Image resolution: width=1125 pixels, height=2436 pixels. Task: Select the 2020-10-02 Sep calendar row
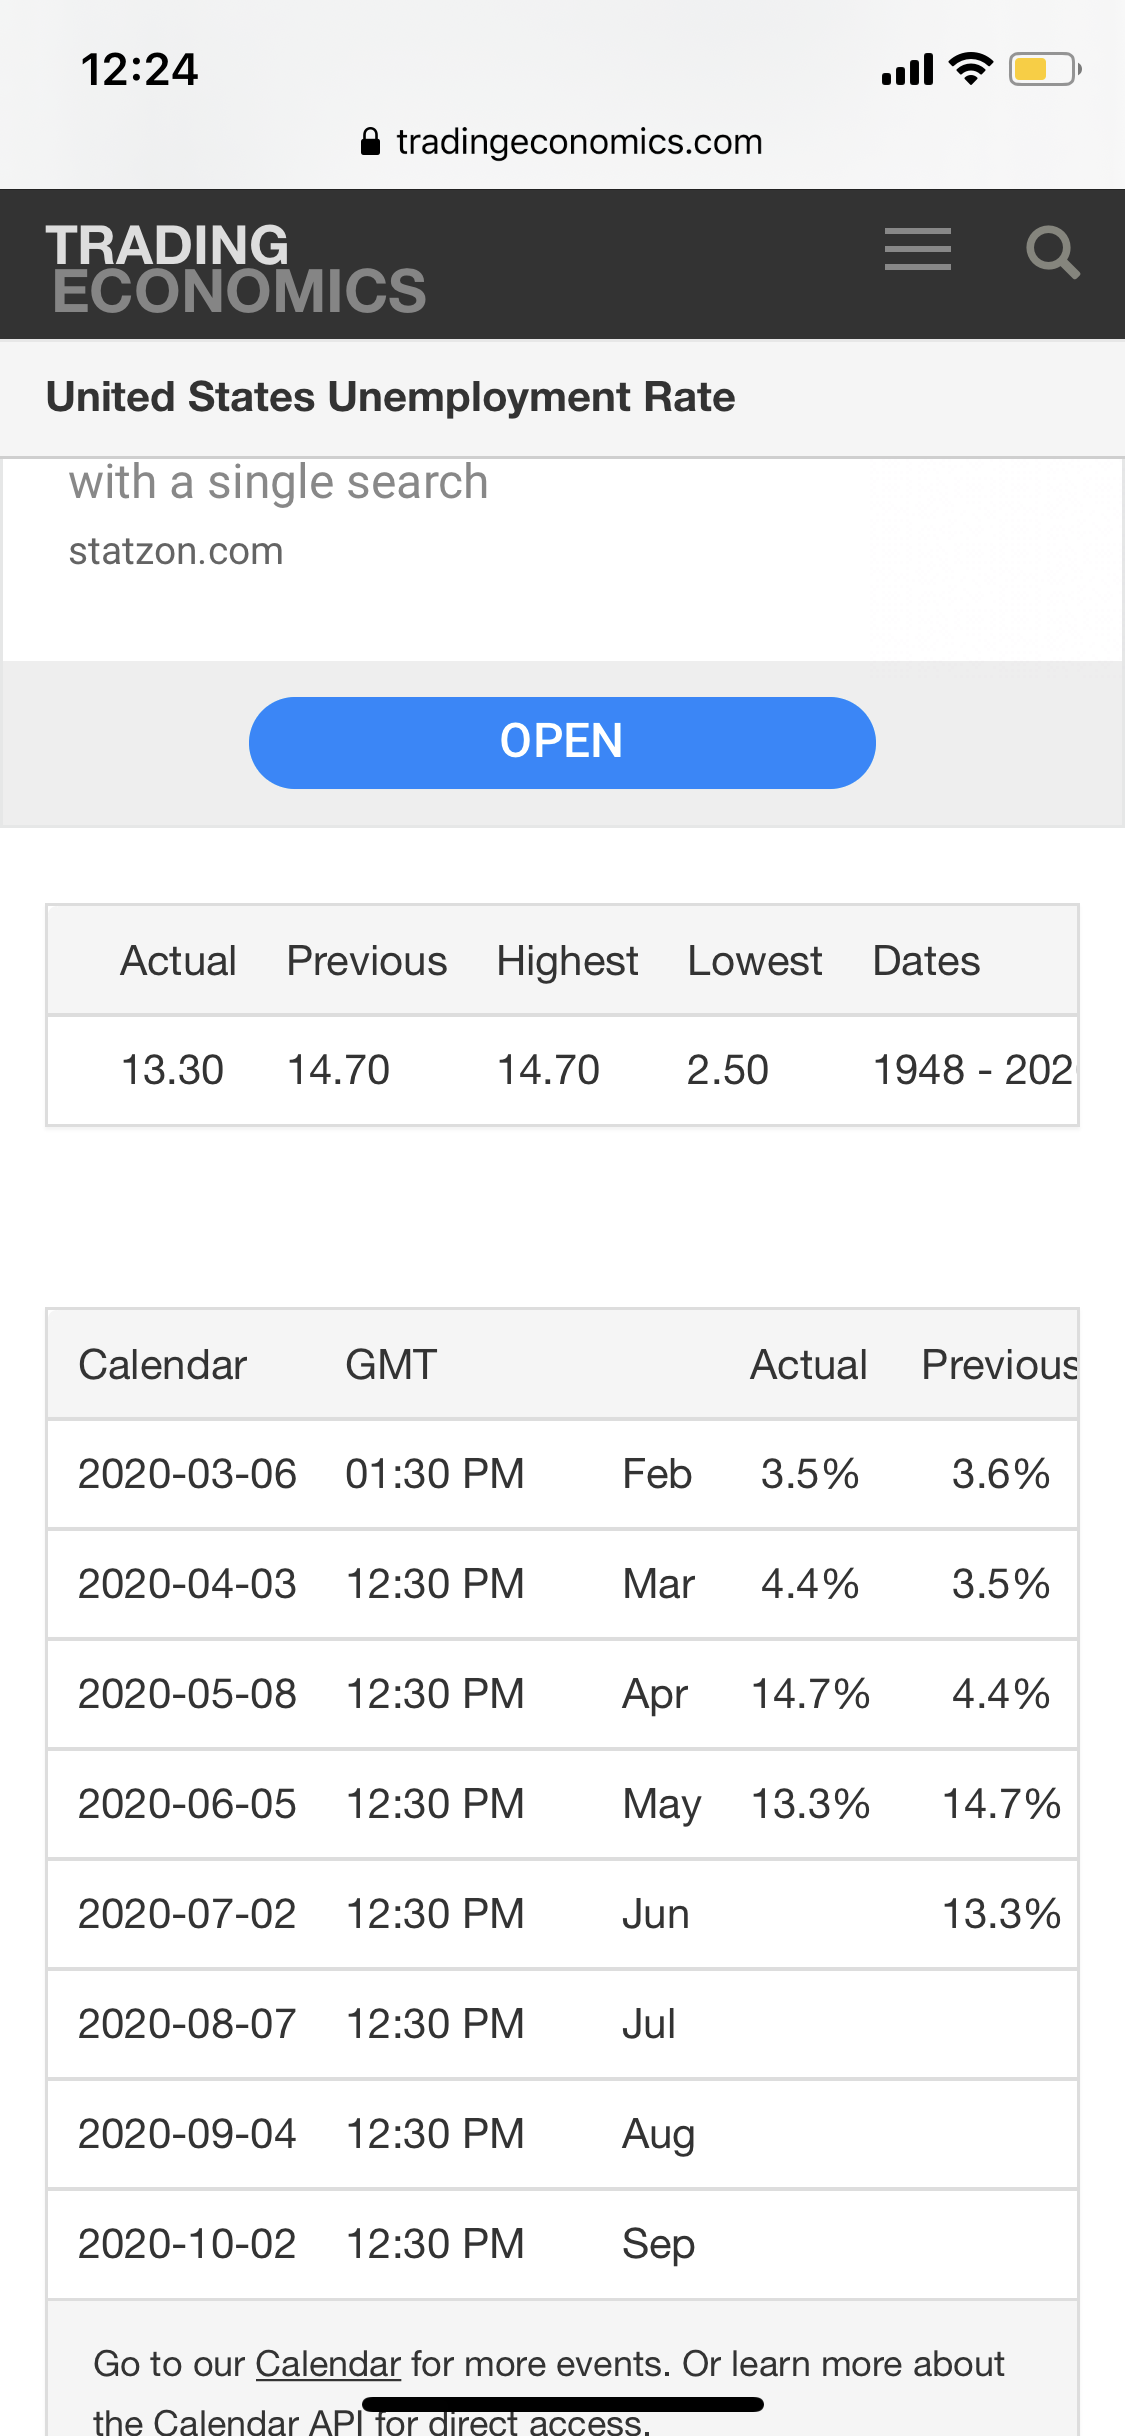(562, 2244)
